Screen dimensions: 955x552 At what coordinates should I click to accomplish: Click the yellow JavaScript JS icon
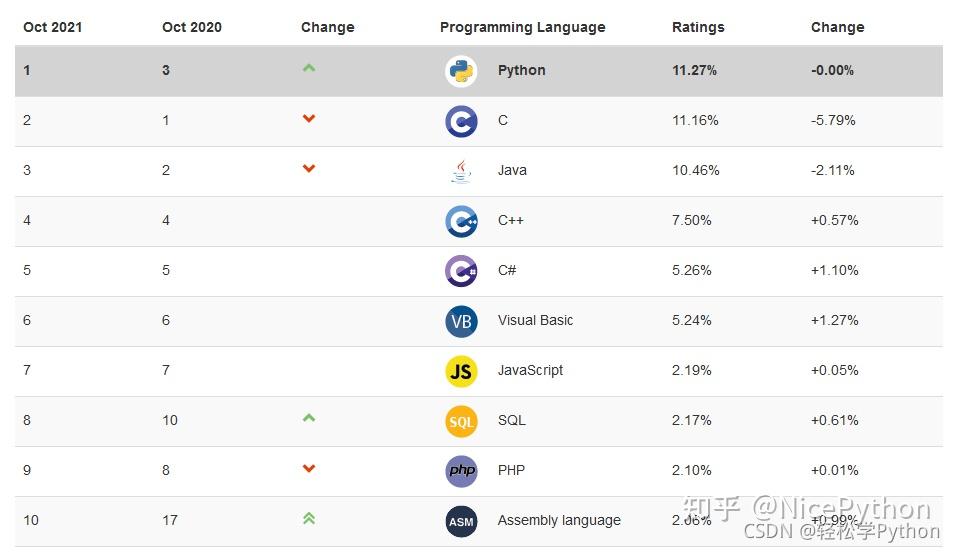pos(461,371)
